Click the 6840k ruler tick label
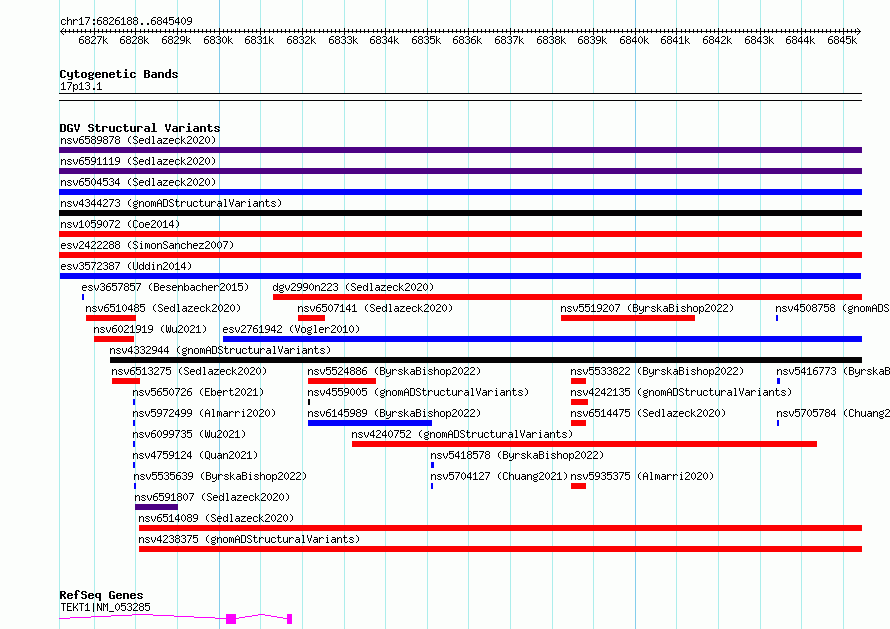The height and width of the screenshot is (629, 890). (x=633, y=40)
